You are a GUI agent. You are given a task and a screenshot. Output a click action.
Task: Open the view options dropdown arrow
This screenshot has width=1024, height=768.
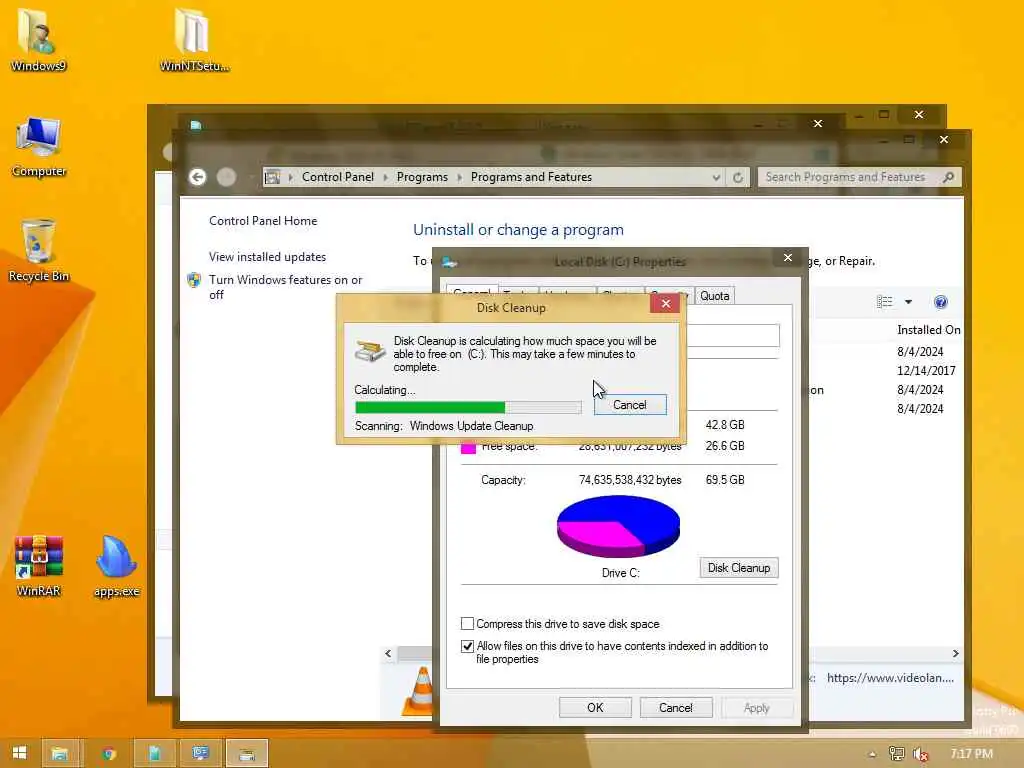tap(908, 302)
